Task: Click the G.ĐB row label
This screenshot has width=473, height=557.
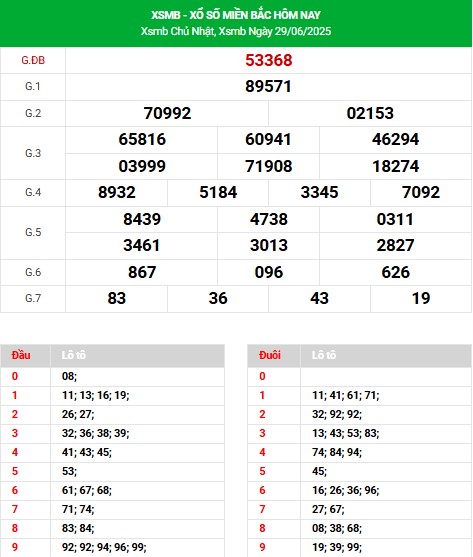Action: coord(33,60)
